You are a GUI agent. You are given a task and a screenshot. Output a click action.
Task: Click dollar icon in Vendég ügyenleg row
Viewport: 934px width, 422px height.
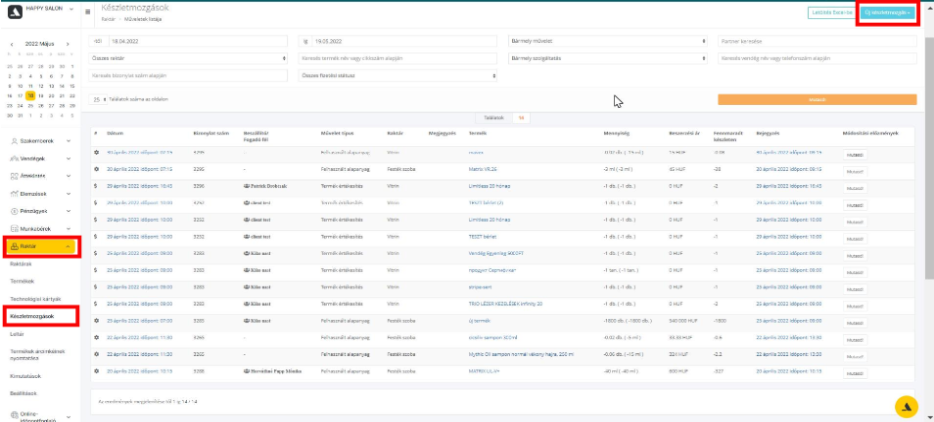tap(96, 253)
